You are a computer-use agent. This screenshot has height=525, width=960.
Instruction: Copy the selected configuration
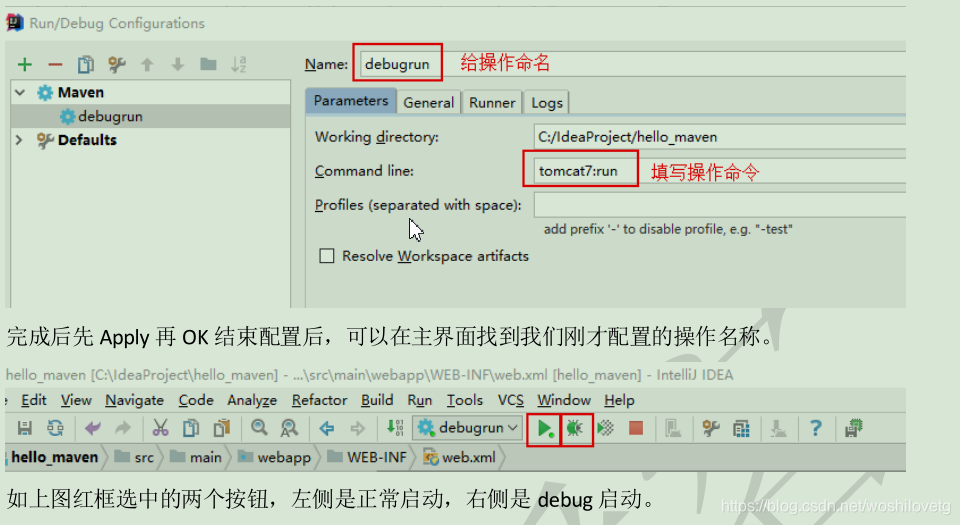pos(86,64)
